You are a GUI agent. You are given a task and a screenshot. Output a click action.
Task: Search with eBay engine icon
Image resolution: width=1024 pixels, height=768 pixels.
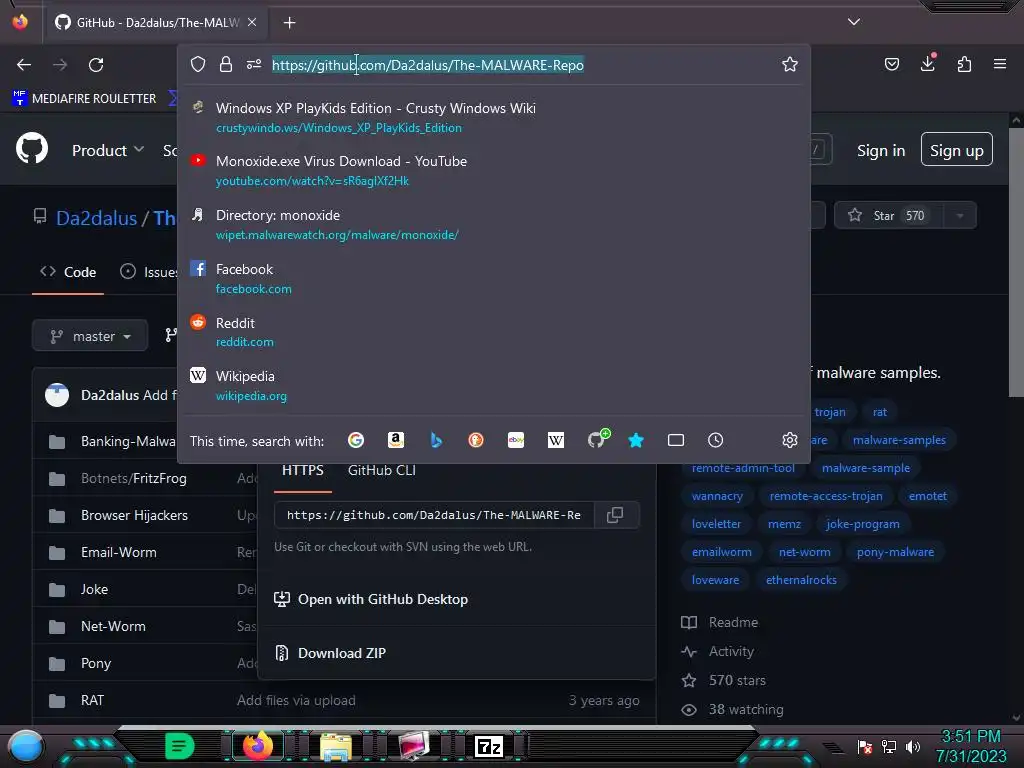[516, 440]
